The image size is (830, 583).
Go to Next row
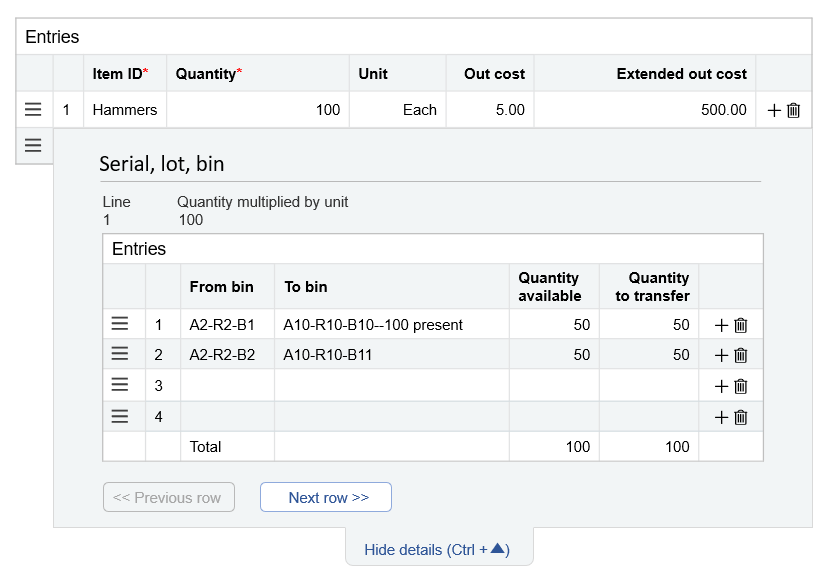coord(325,498)
